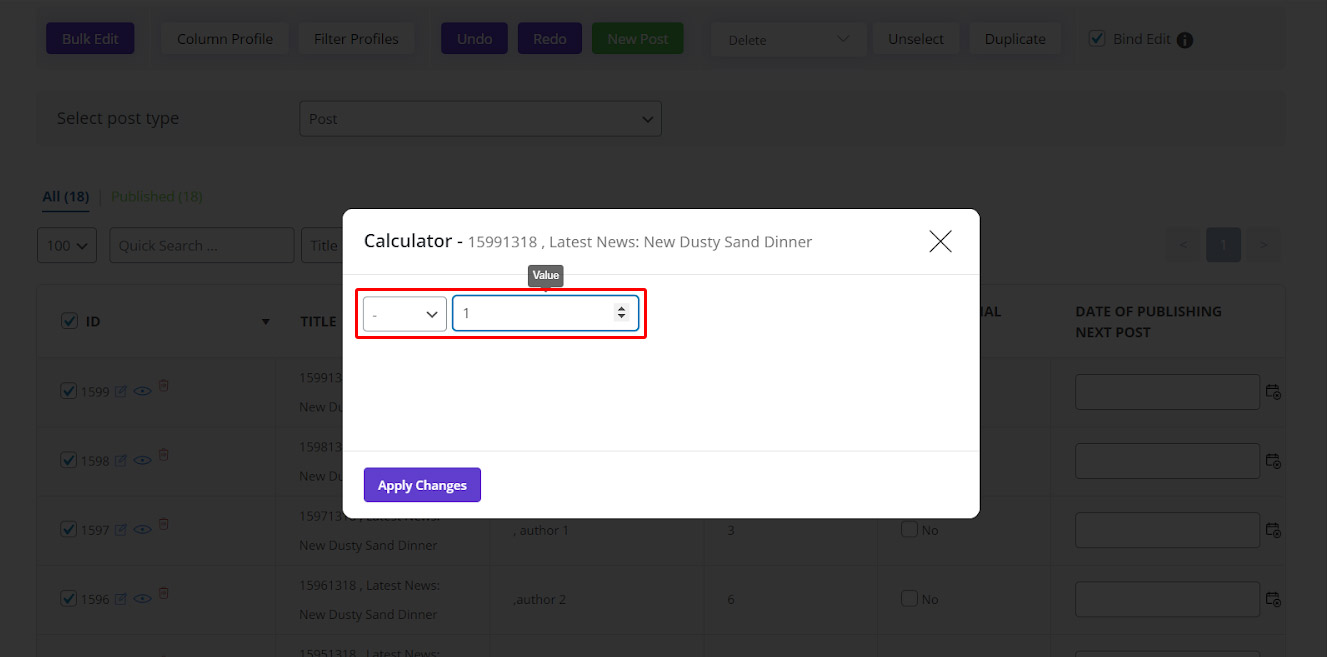Screen dimensions: 1327x657
Task: Click the red trash icon for post 1597
Action: 164,523
